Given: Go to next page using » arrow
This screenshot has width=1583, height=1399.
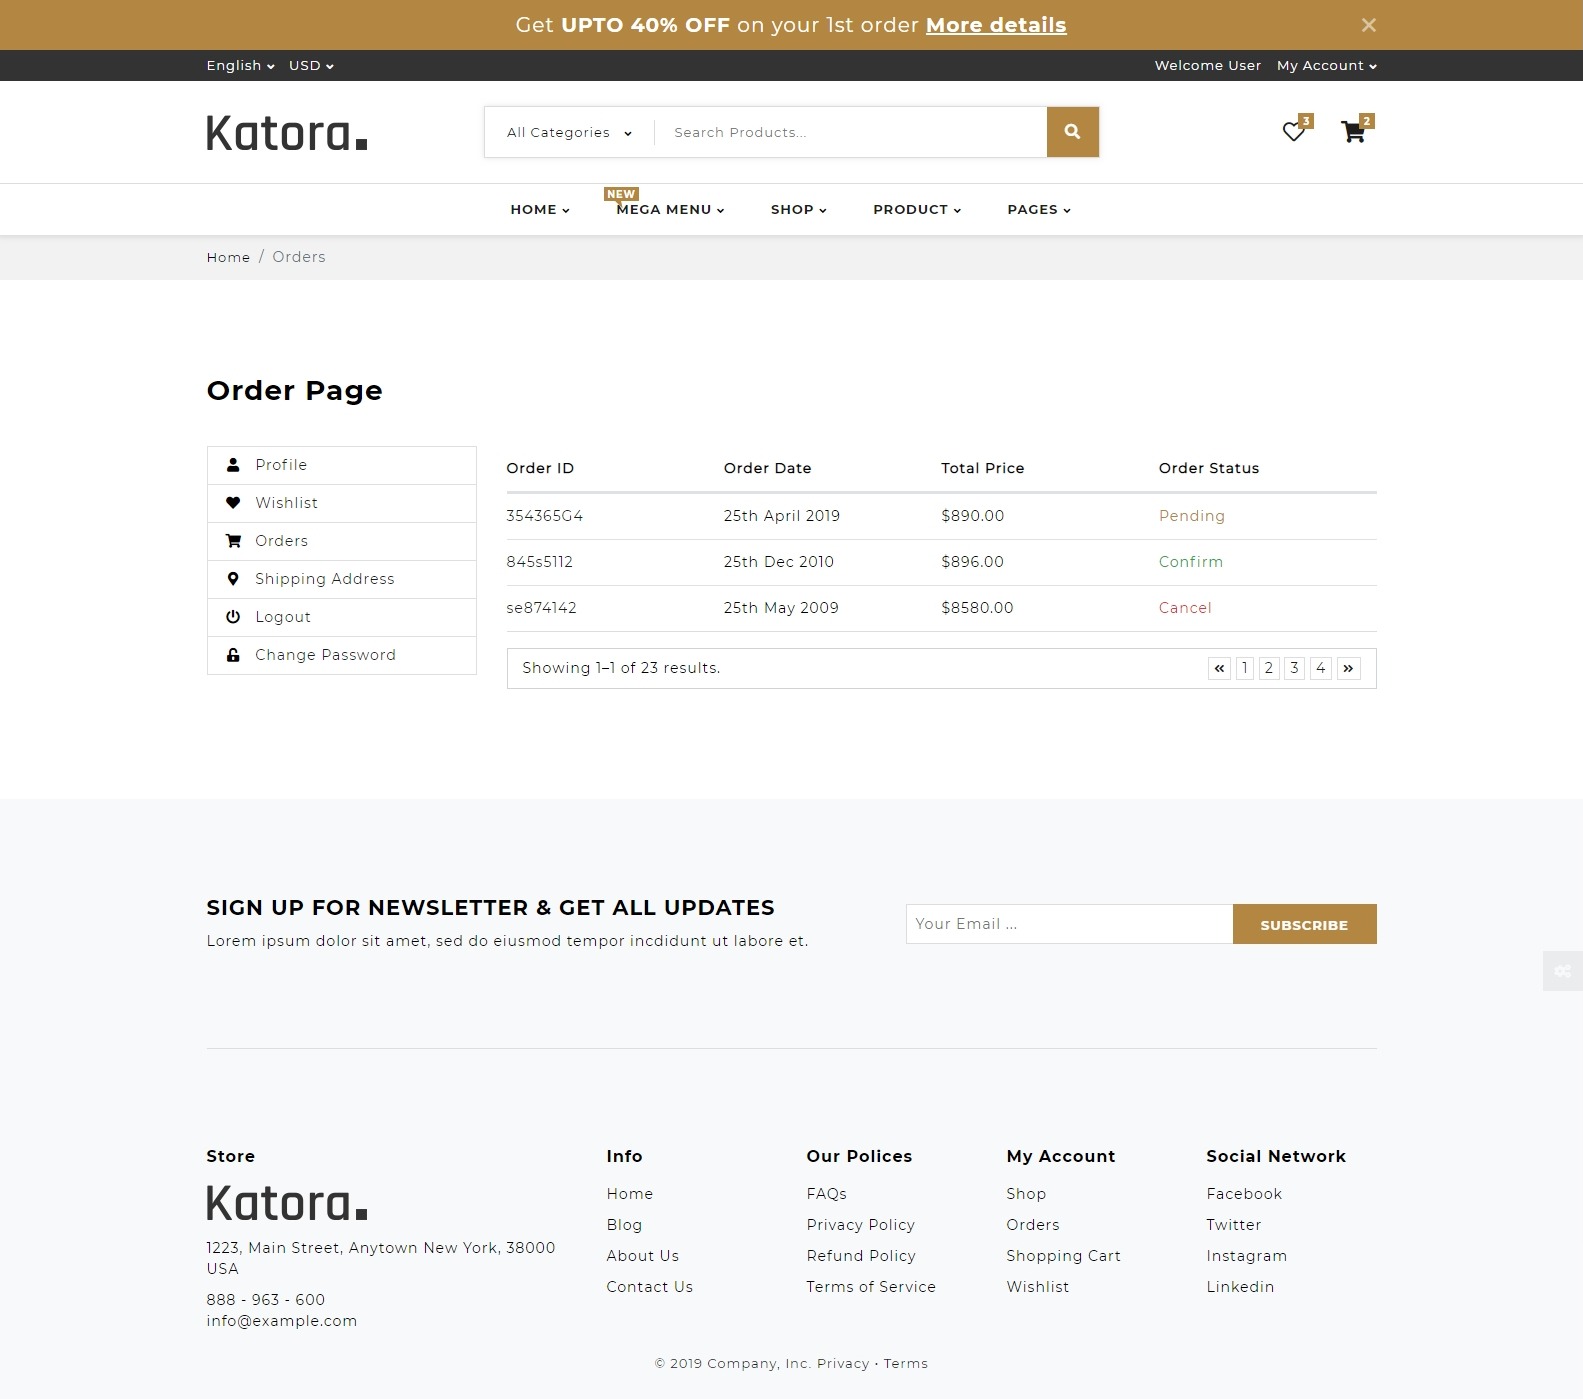Looking at the screenshot, I should 1348,668.
